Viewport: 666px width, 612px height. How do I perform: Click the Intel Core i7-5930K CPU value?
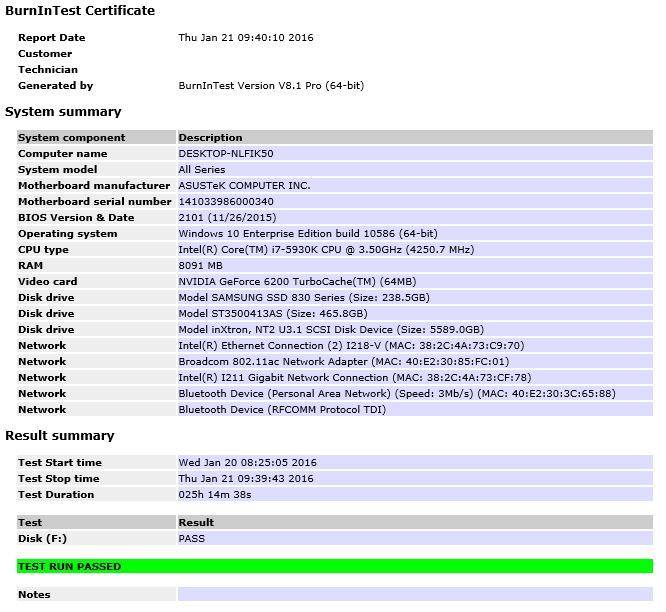[326, 250]
